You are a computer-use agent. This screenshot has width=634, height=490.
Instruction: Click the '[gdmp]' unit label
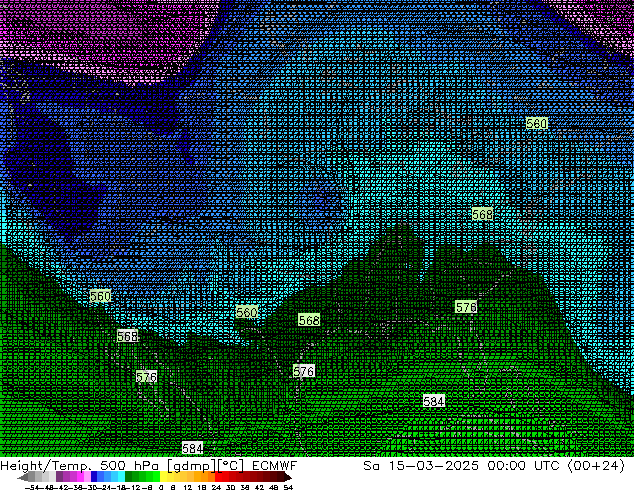(x=192, y=466)
